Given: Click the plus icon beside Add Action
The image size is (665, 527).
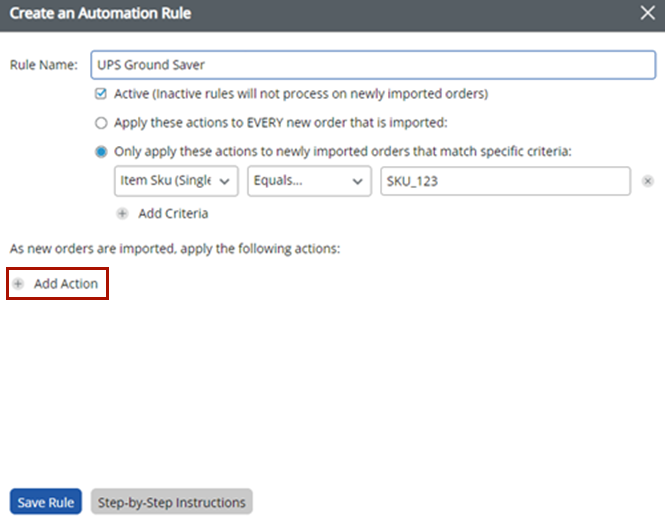Looking at the screenshot, I should click(x=19, y=284).
